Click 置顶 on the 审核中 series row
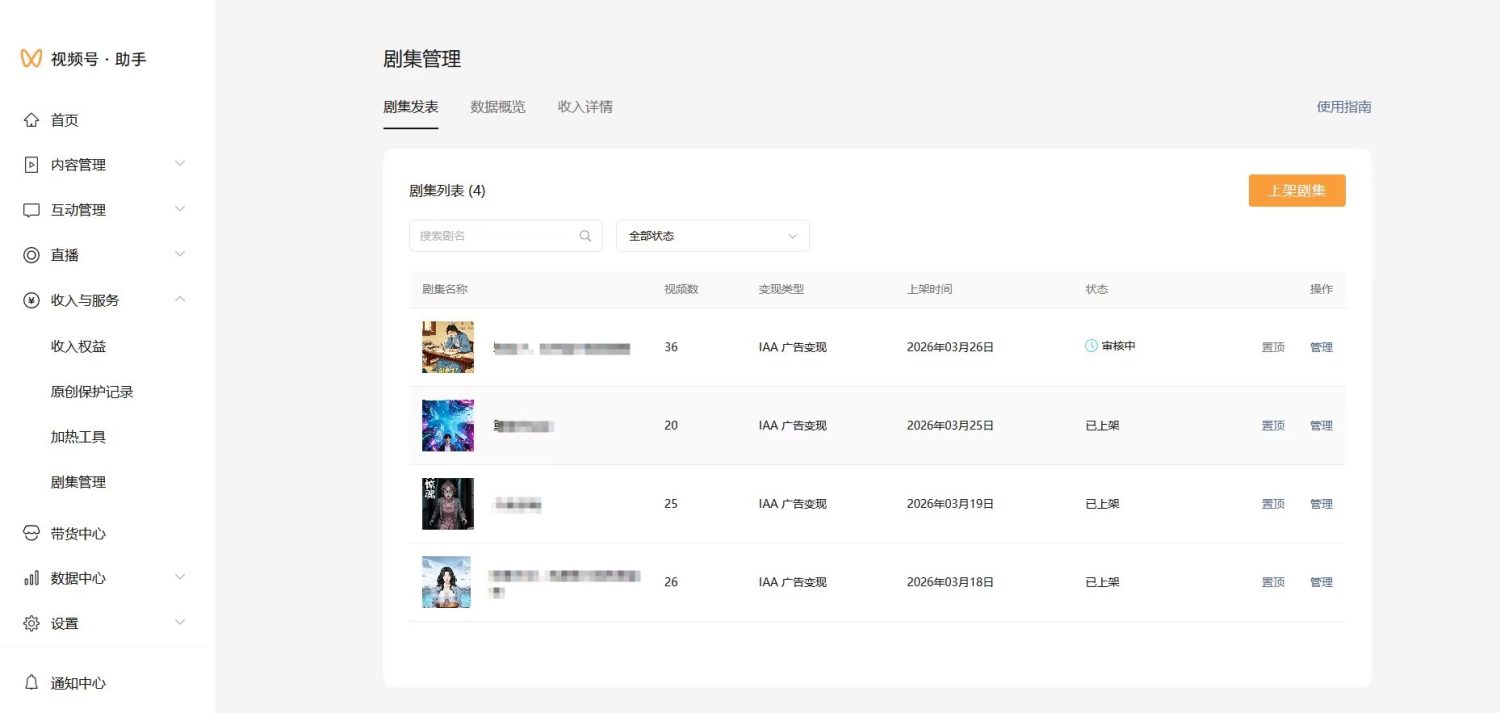Image resolution: width=1500 pixels, height=713 pixels. (x=1272, y=347)
